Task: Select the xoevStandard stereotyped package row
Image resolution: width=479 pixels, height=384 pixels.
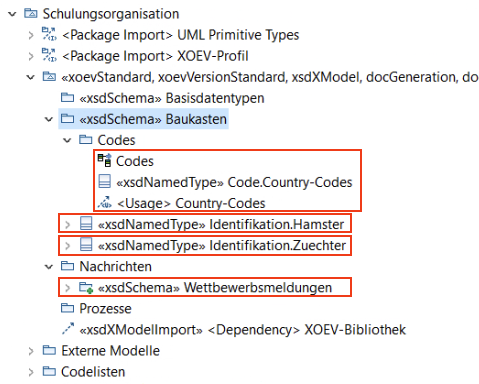Action: coord(260,77)
